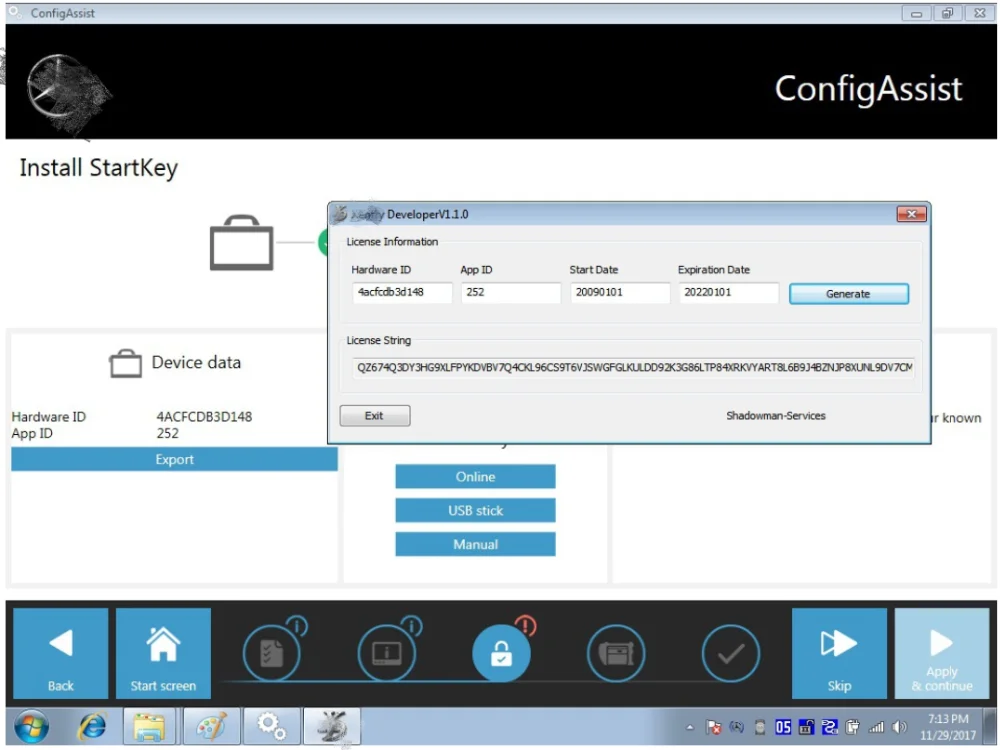This screenshot has width=1000, height=750.
Task: Choose Manual StartKey installation
Action: tap(475, 544)
